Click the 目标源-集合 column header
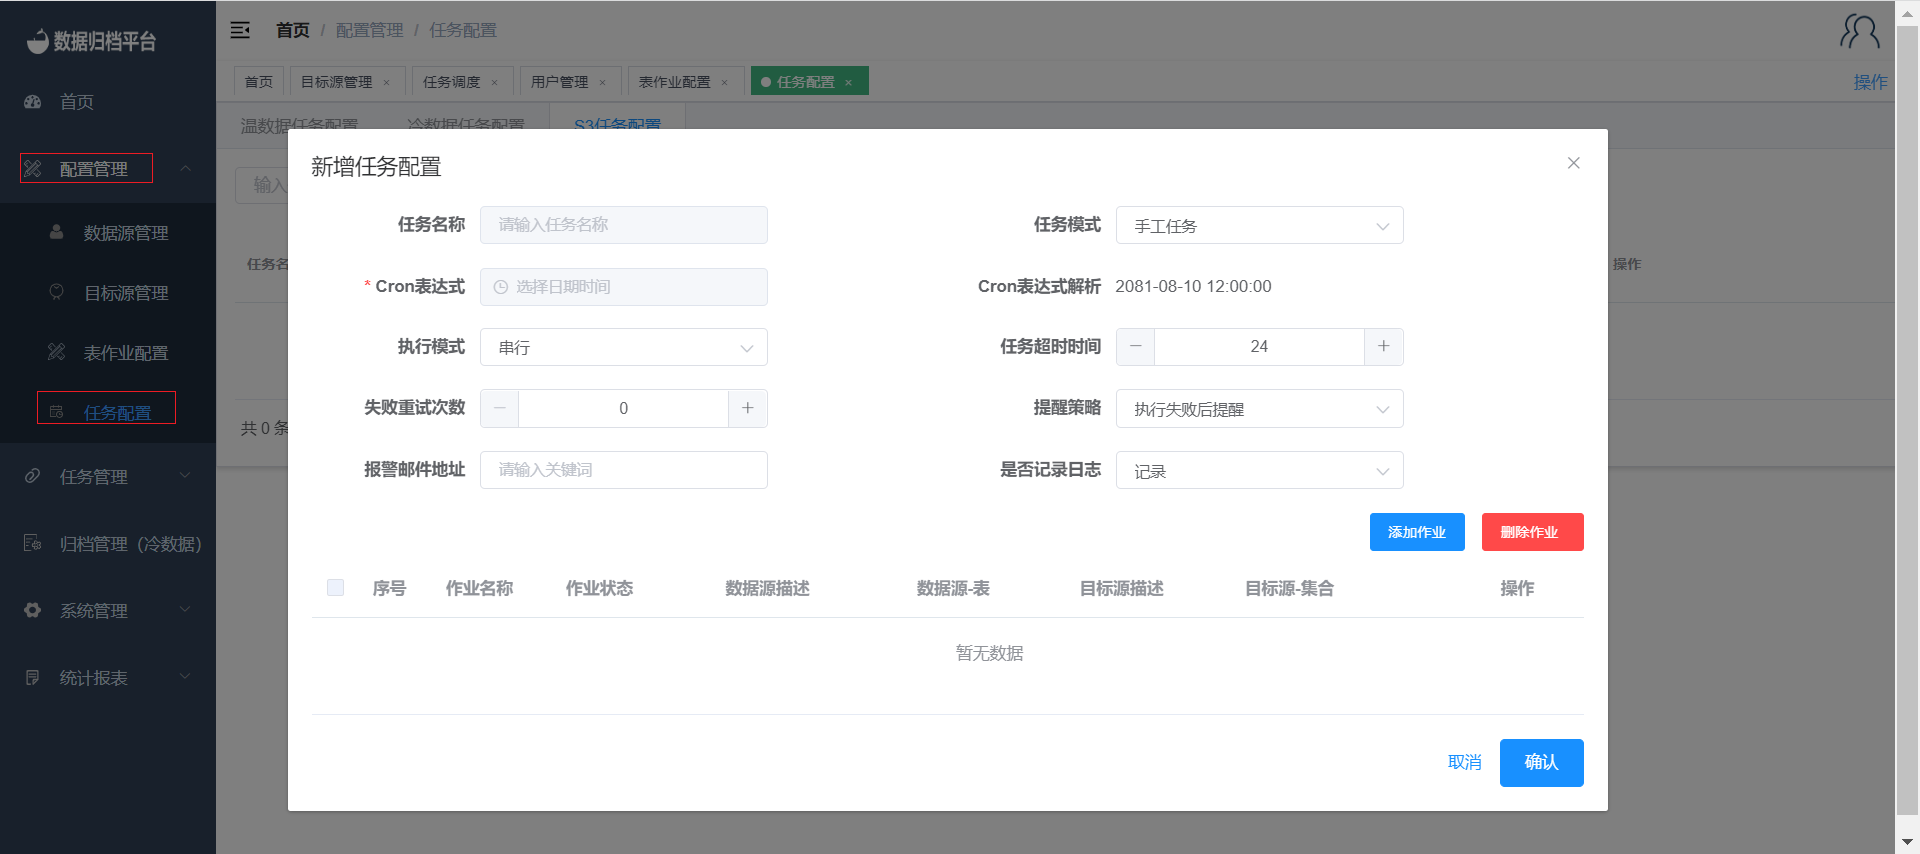Screen dimensions: 1920x854 tap(1289, 588)
